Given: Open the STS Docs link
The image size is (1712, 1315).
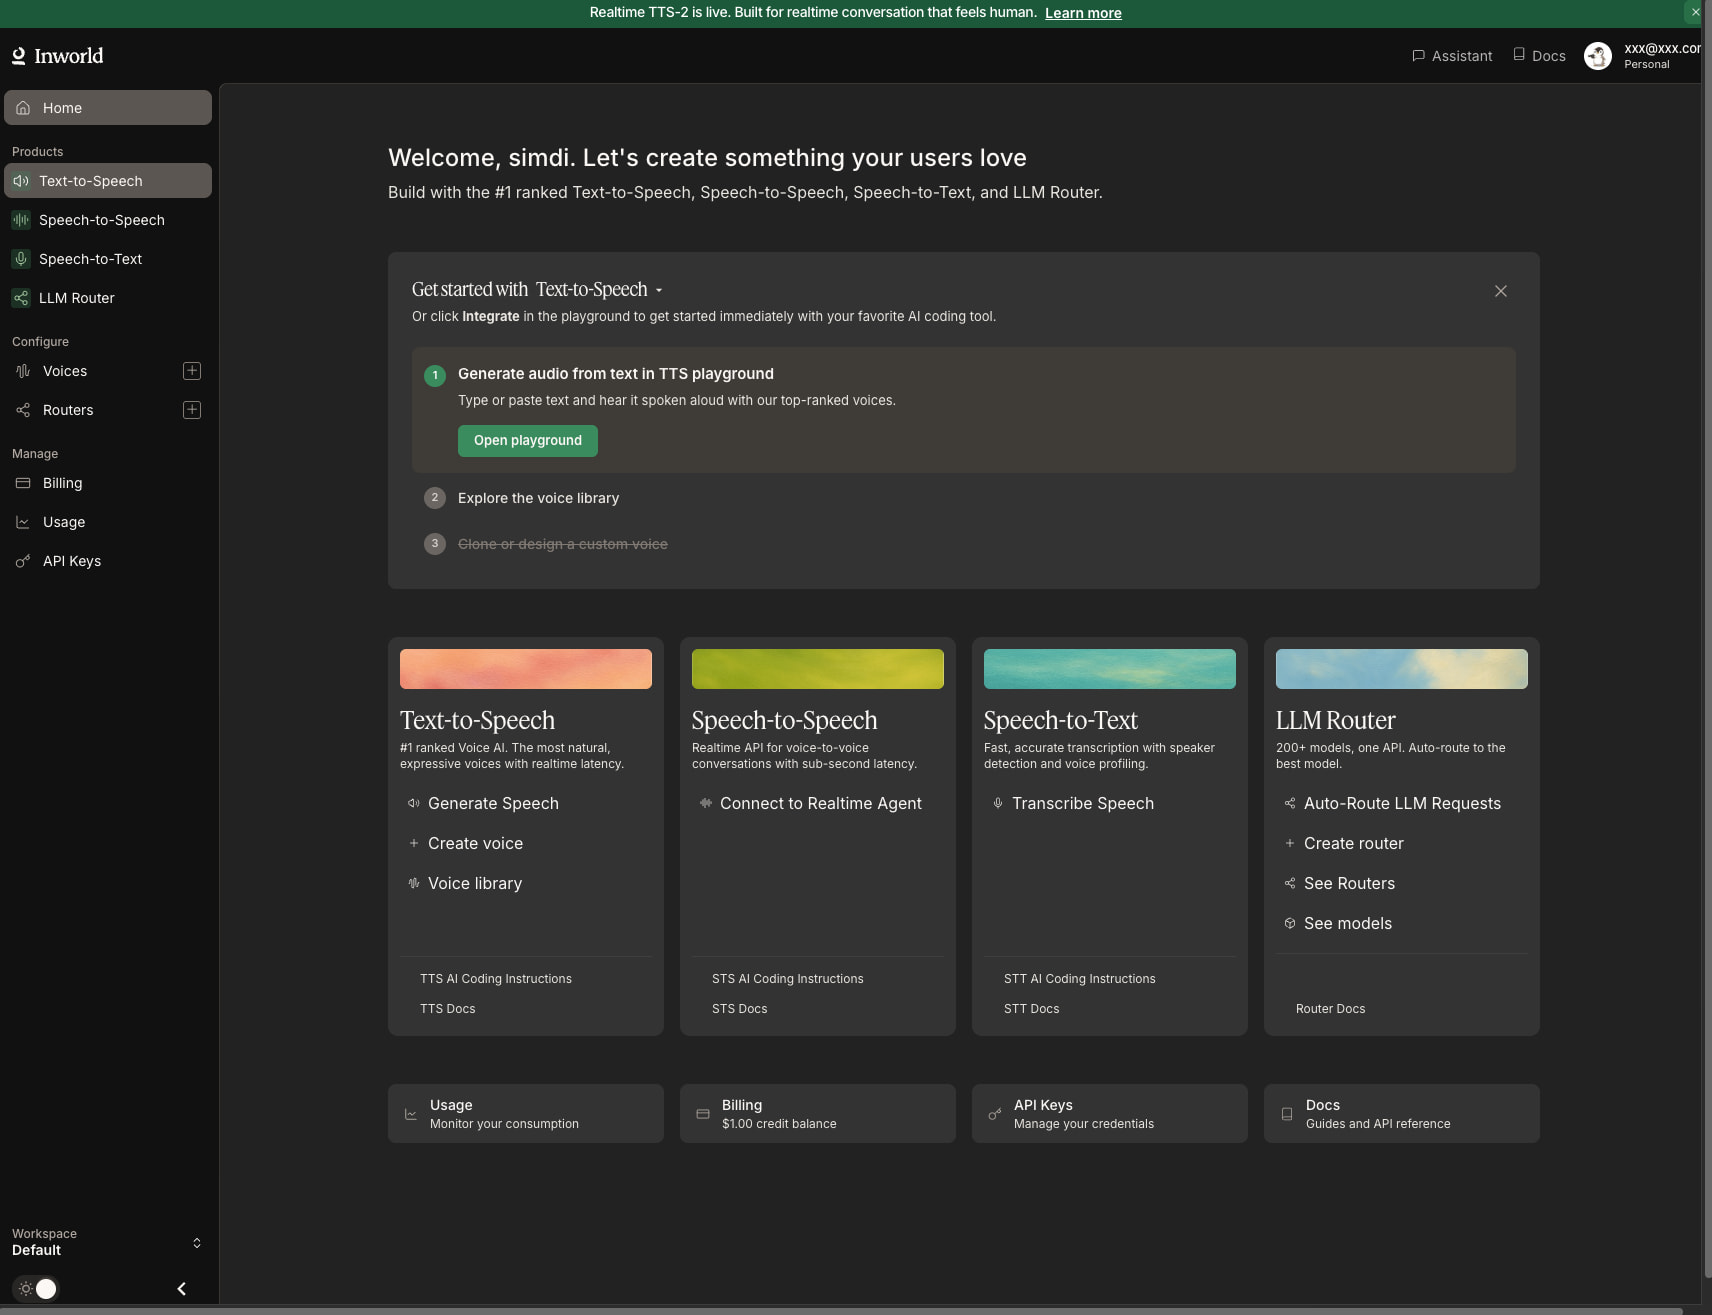Looking at the screenshot, I should 740,1009.
